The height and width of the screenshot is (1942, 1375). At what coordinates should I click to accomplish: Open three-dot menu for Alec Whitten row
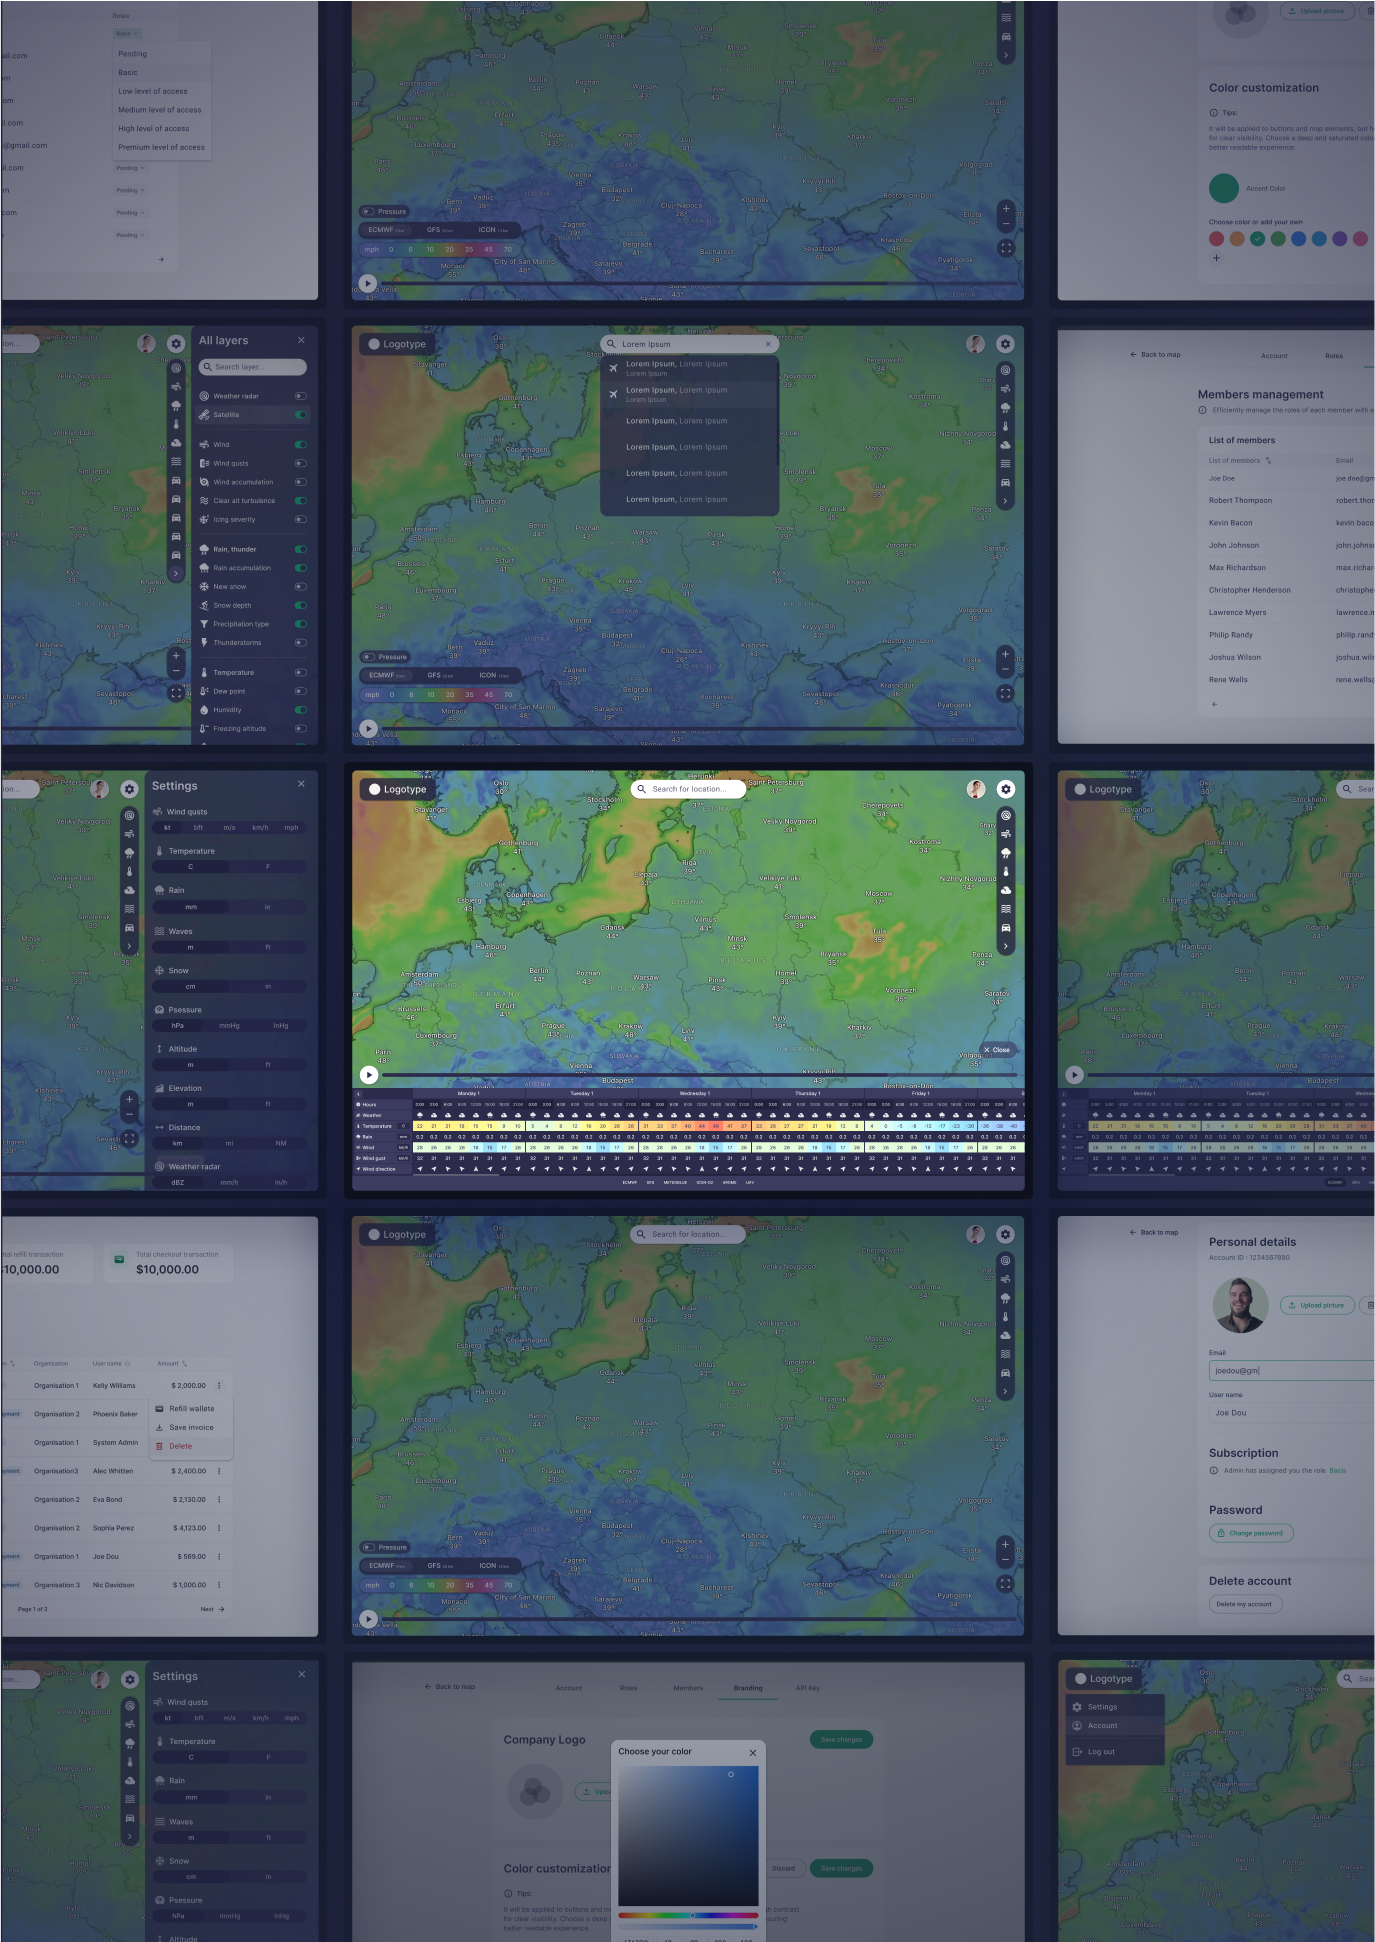[x=219, y=1471]
